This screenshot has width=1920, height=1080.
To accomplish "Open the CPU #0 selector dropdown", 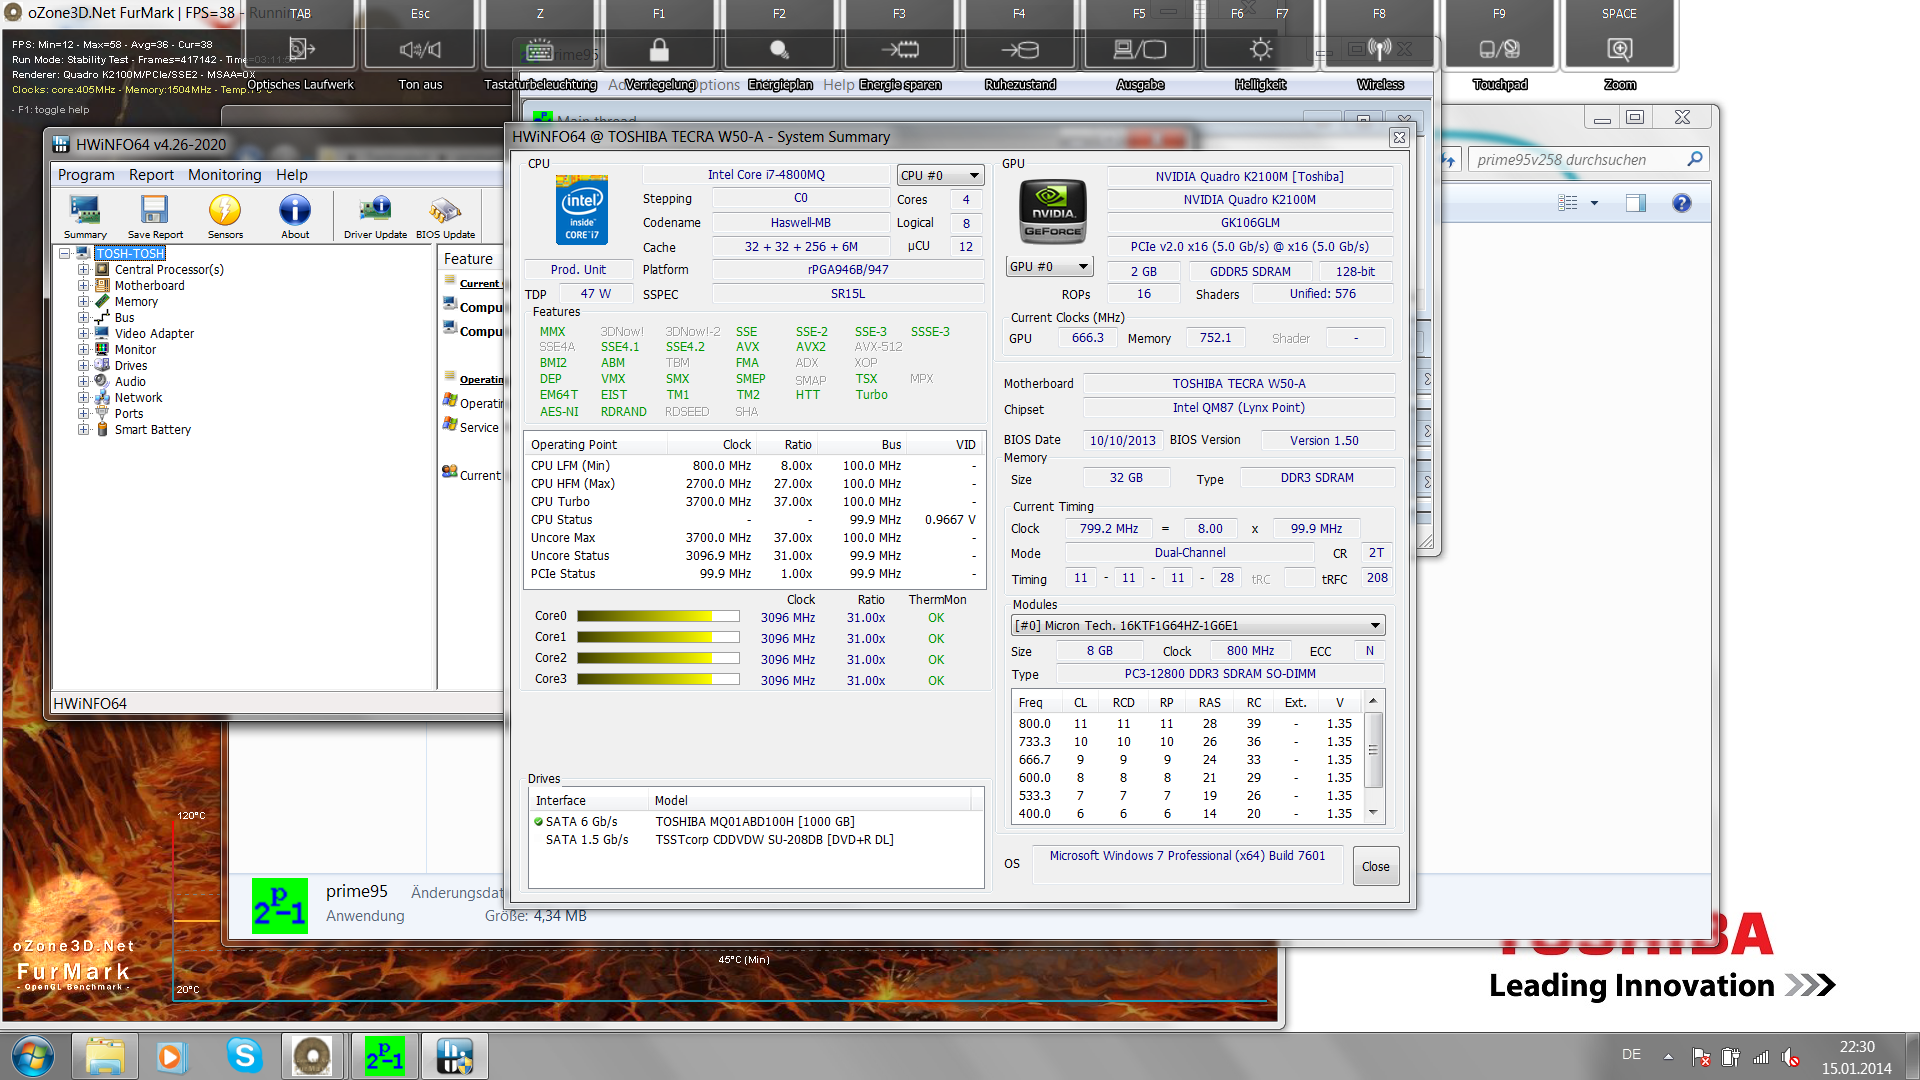I will 940,175.
